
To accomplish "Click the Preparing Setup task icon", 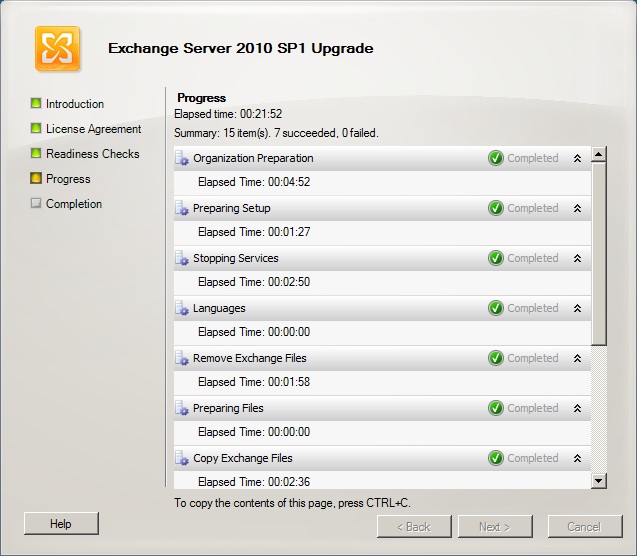I will coord(182,208).
